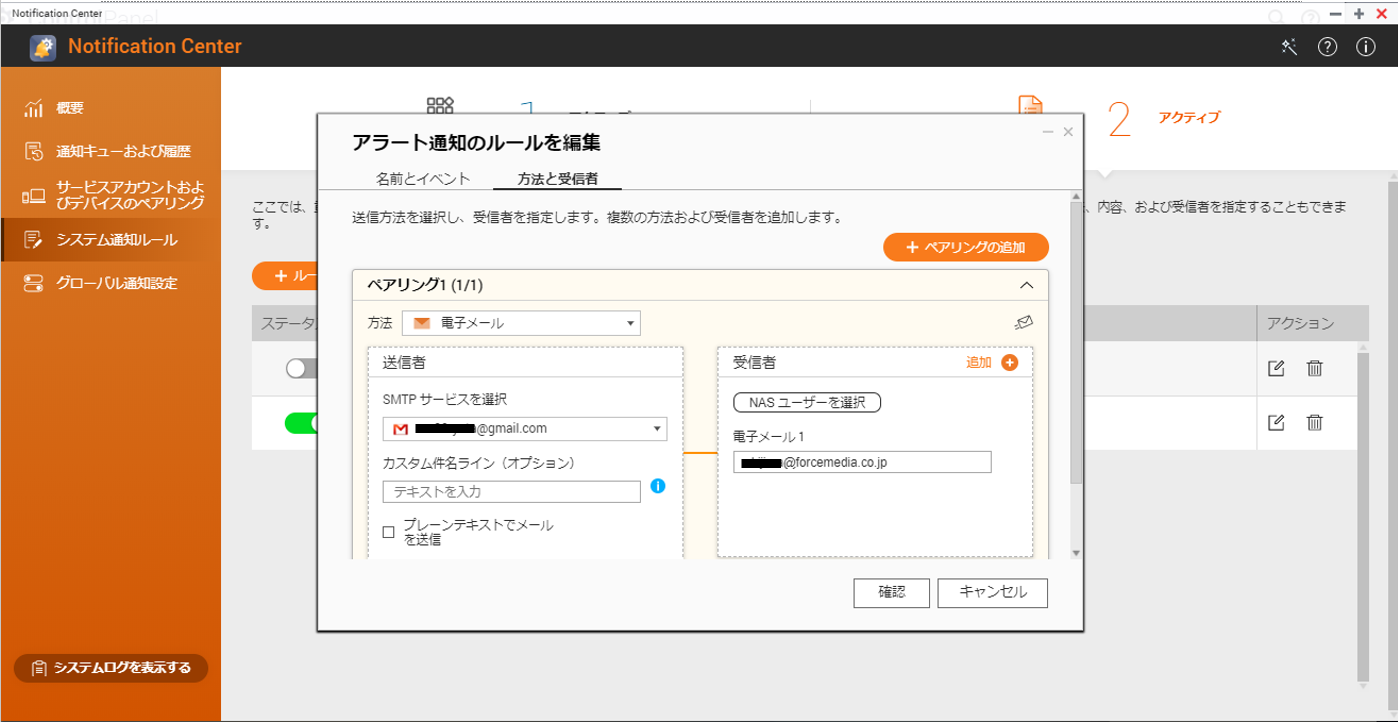Viewport: 1398px width, 722px height.
Task: Delete the second rule with trash icon
Action: [x=1314, y=422]
